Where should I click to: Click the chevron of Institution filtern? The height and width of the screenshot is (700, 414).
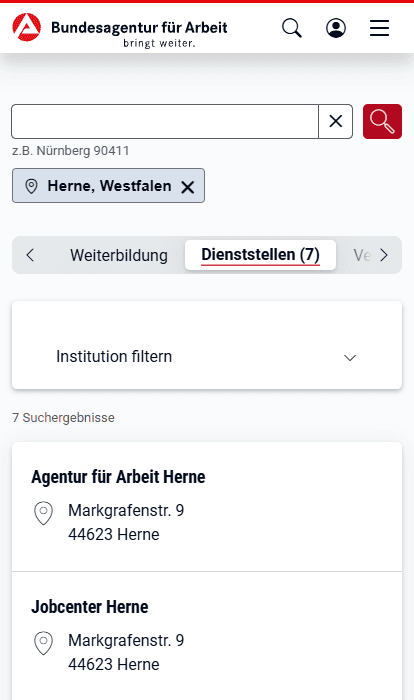[x=350, y=358]
